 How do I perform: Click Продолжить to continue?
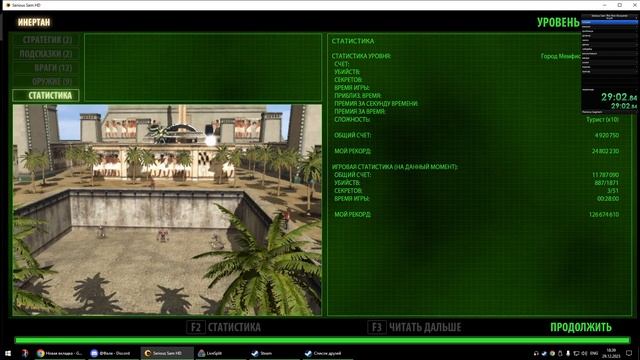click(x=581, y=327)
